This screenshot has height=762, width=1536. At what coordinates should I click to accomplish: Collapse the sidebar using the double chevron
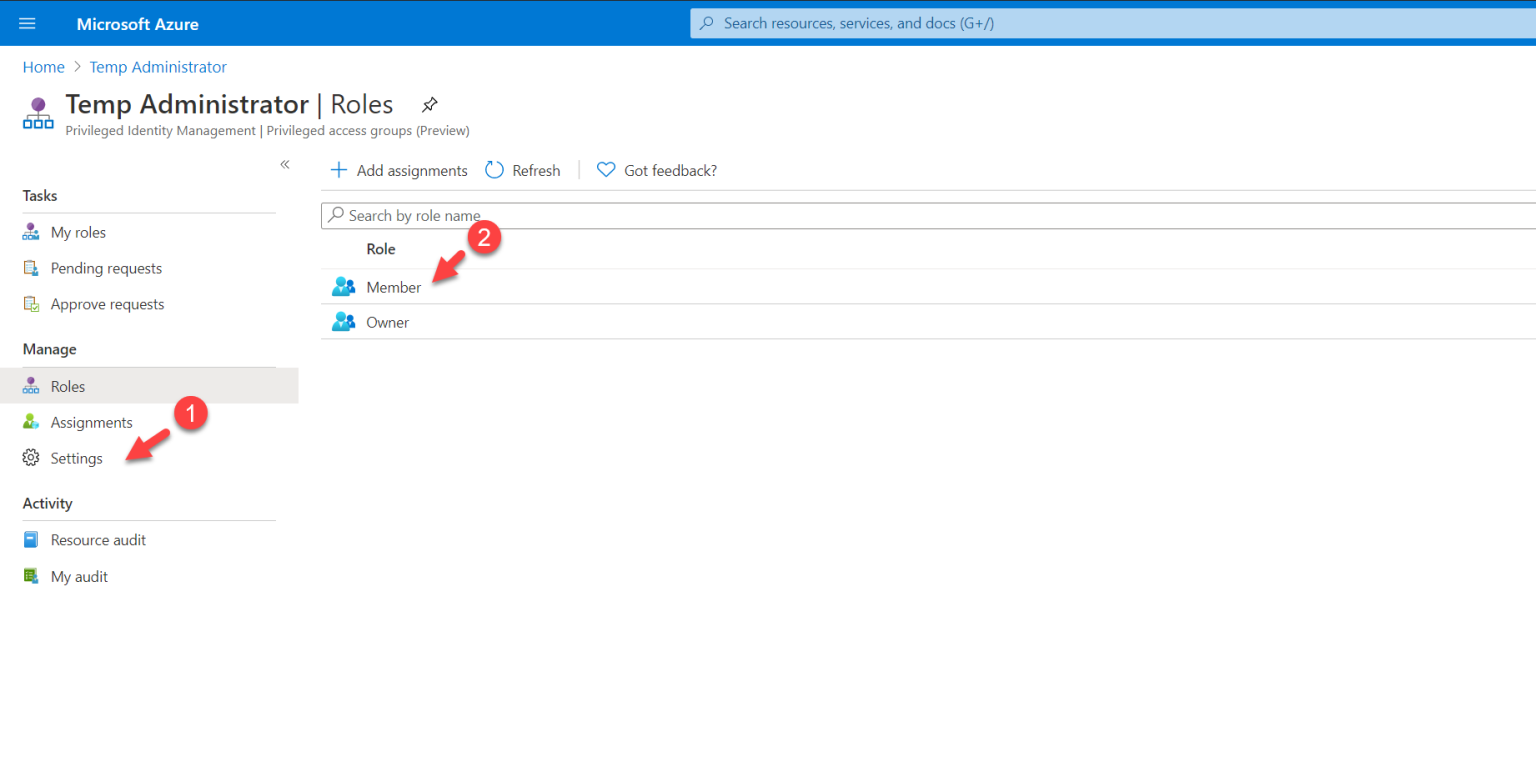pos(284,165)
